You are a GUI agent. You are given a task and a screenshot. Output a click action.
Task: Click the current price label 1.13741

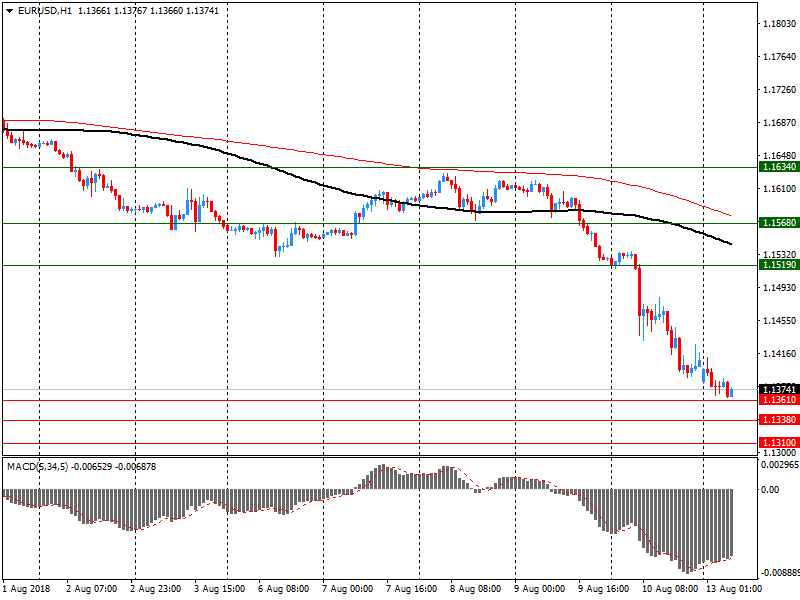click(x=779, y=389)
